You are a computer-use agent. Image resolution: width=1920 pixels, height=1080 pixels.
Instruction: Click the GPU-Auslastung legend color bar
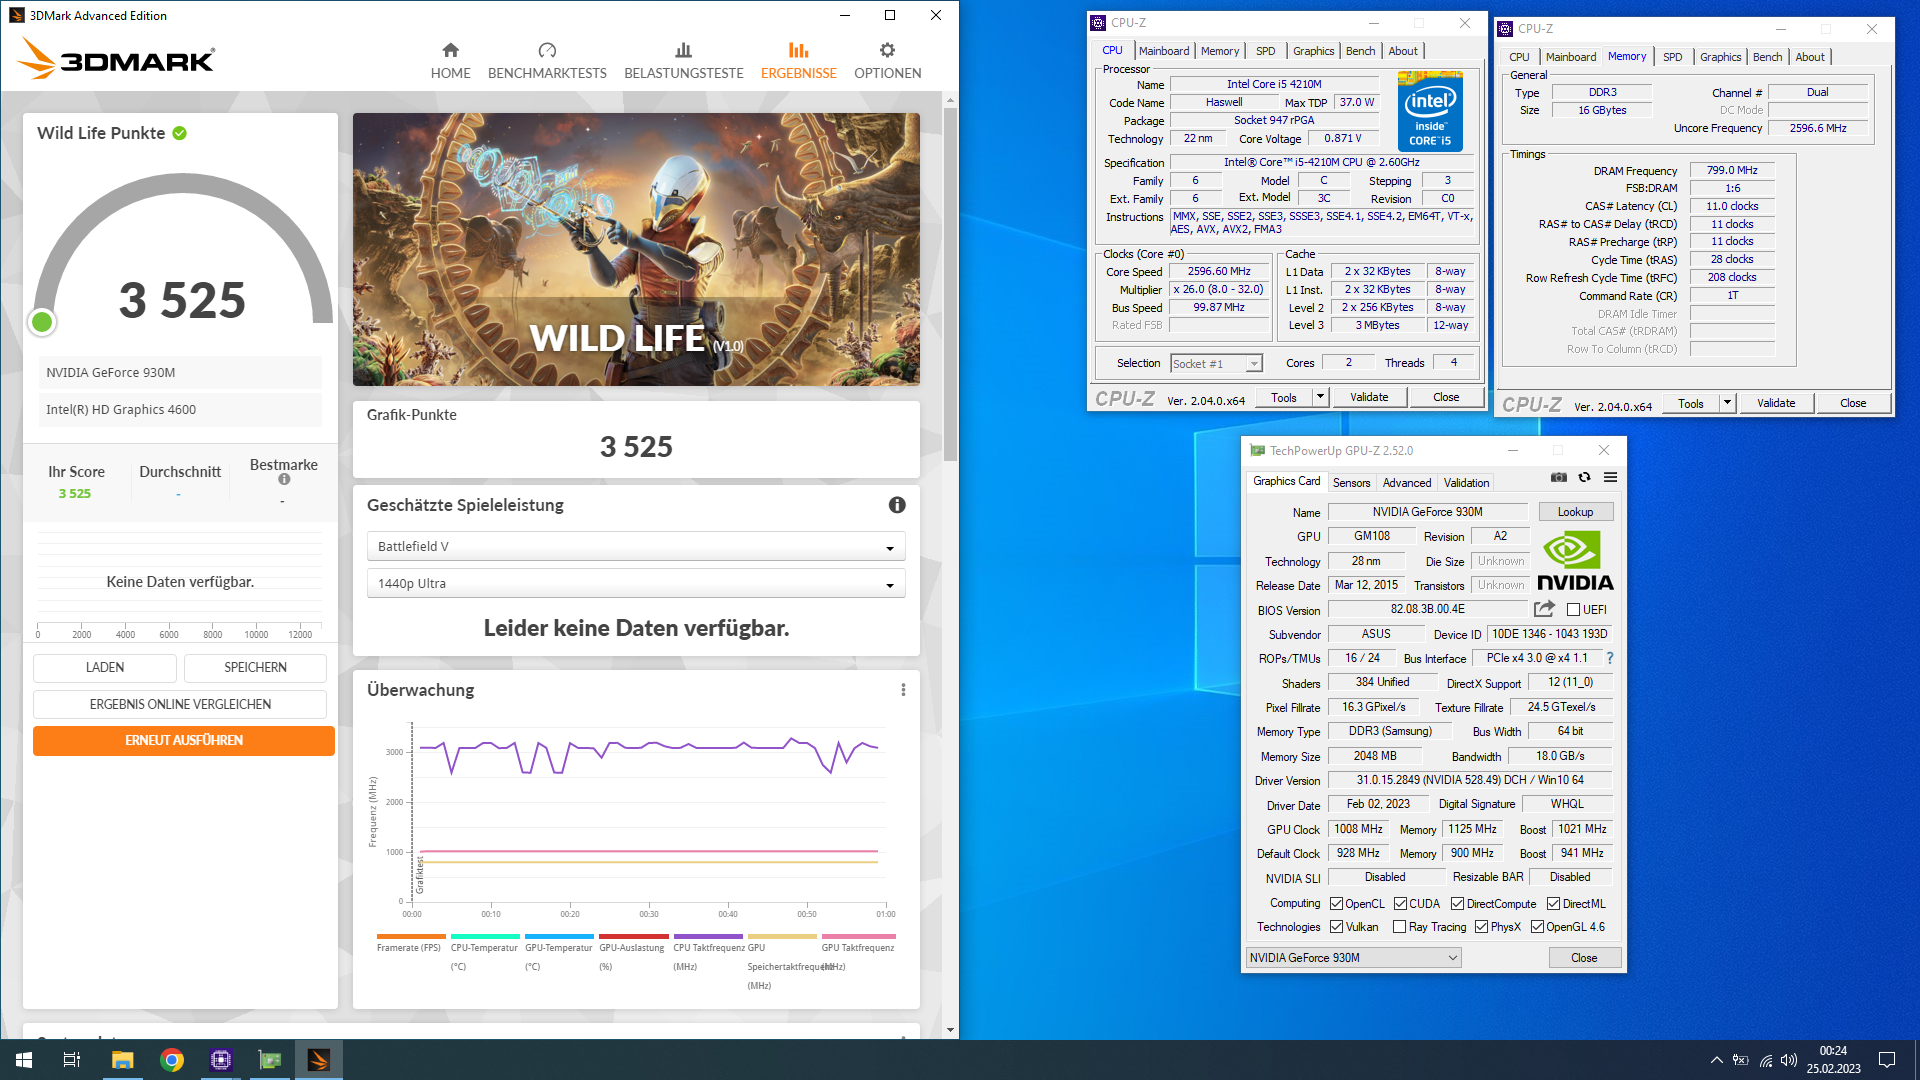(x=633, y=937)
